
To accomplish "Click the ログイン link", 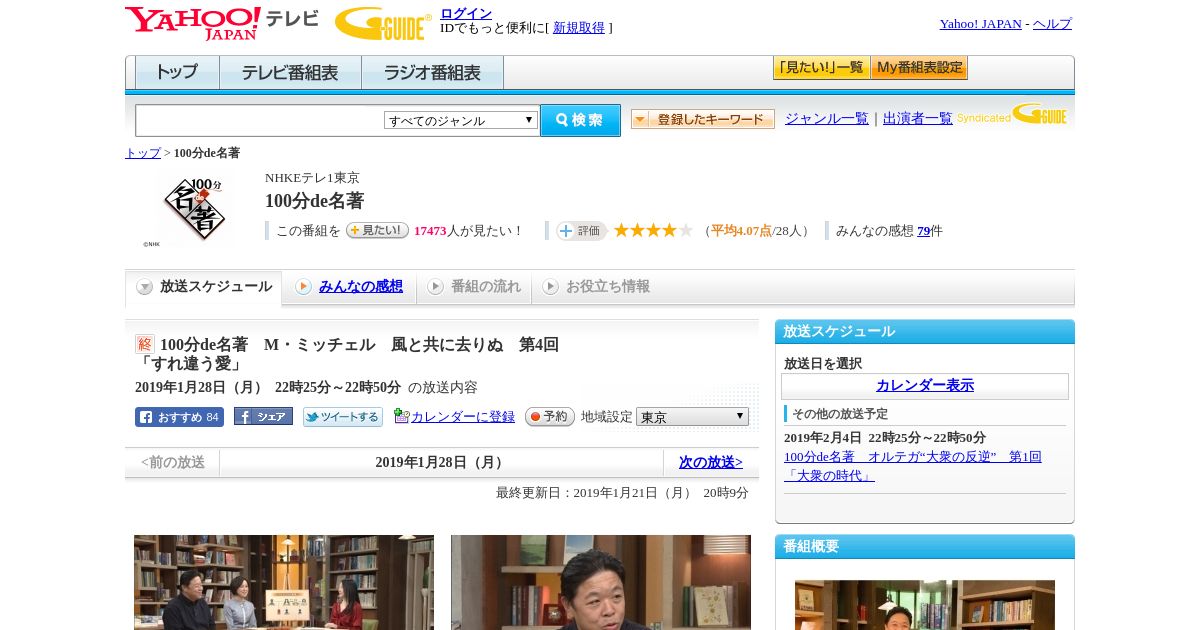I will click(x=466, y=13).
